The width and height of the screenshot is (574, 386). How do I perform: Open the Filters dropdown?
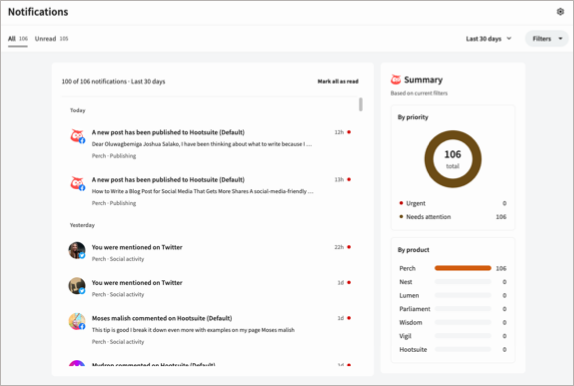point(547,39)
